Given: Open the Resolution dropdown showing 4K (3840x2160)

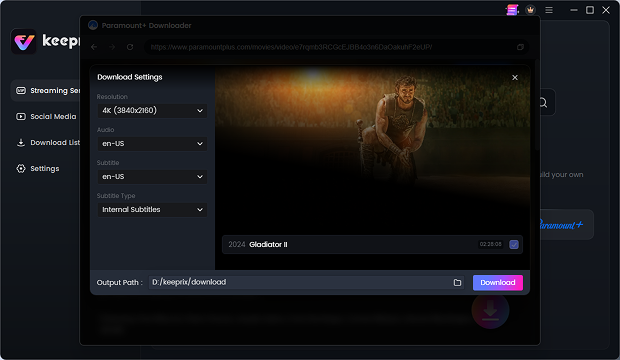Looking at the screenshot, I should point(152,111).
